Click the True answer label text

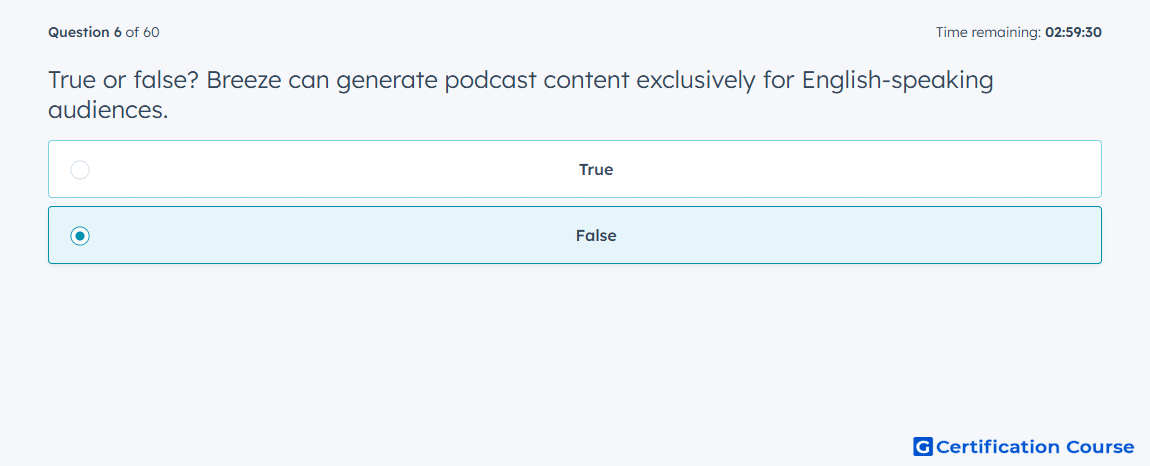click(596, 170)
